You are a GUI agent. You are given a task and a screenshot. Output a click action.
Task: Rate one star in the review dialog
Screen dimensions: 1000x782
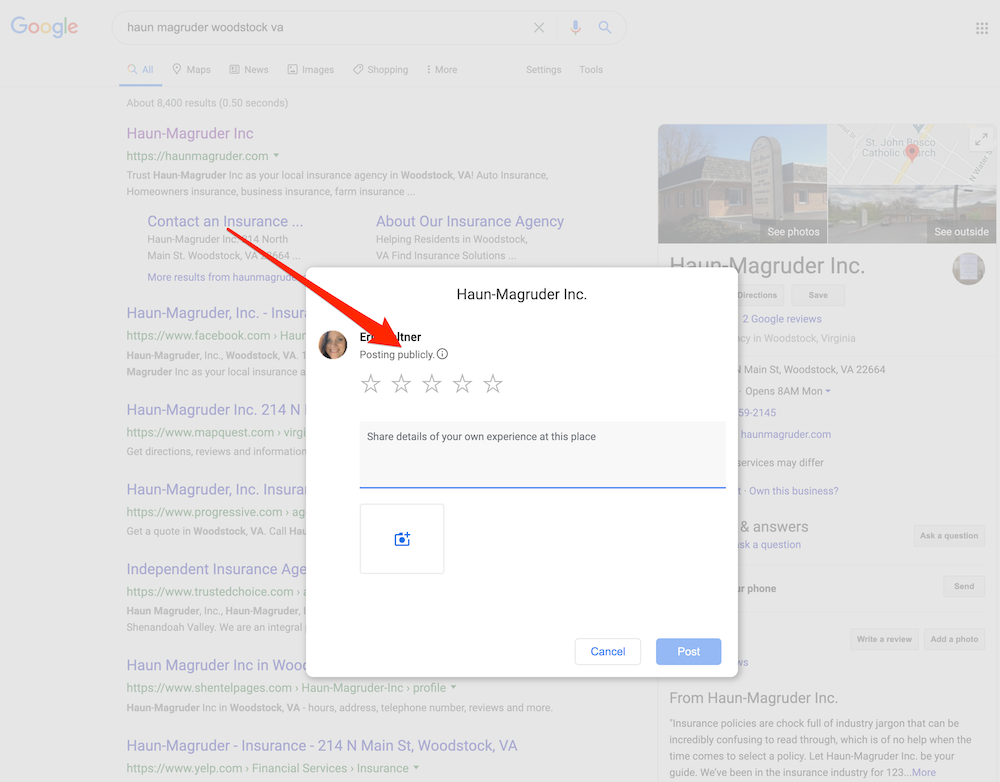pyautogui.click(x=371, y=384)
